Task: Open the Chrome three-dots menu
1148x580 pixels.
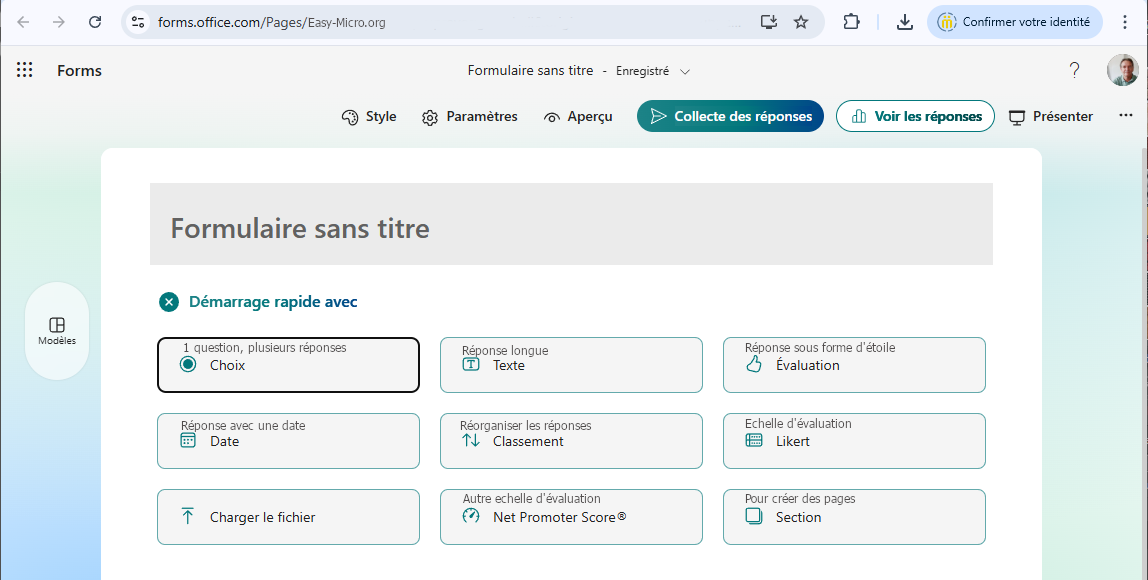Action: point(1125,22)
